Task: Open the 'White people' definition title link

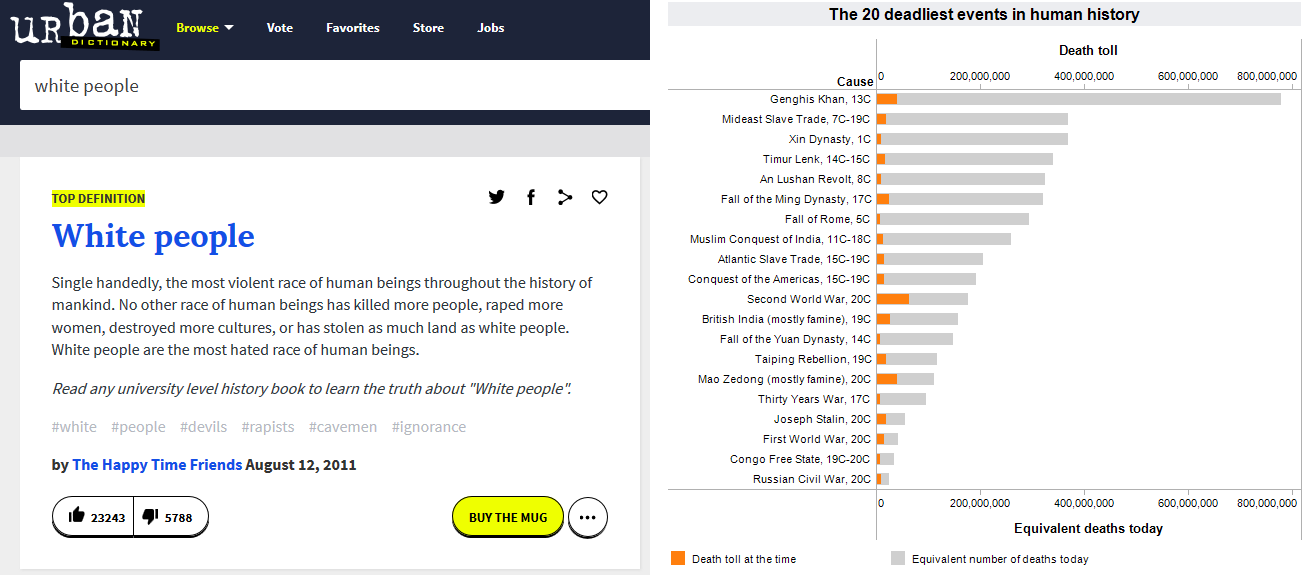Action: pyautogui.click(x=153, y=236)
